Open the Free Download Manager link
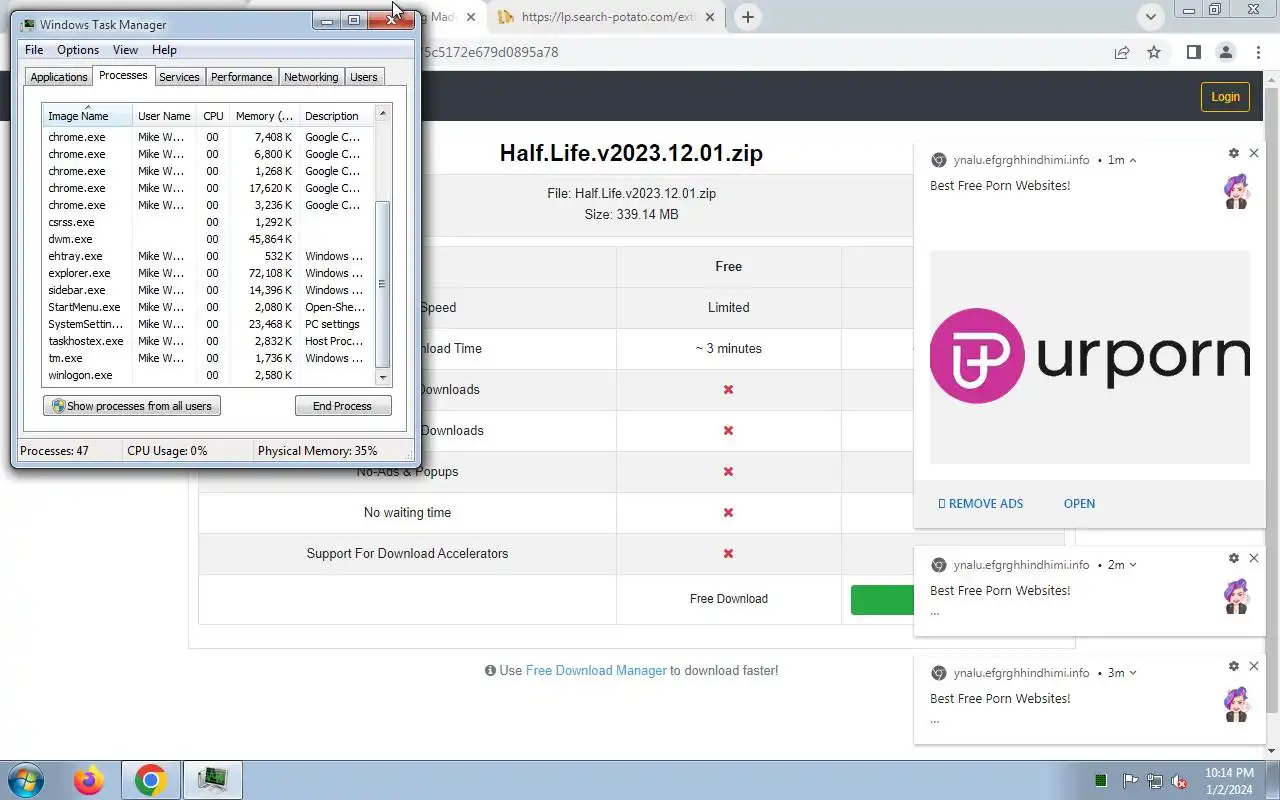1280x800 pixels. click(x=596, y=671)
